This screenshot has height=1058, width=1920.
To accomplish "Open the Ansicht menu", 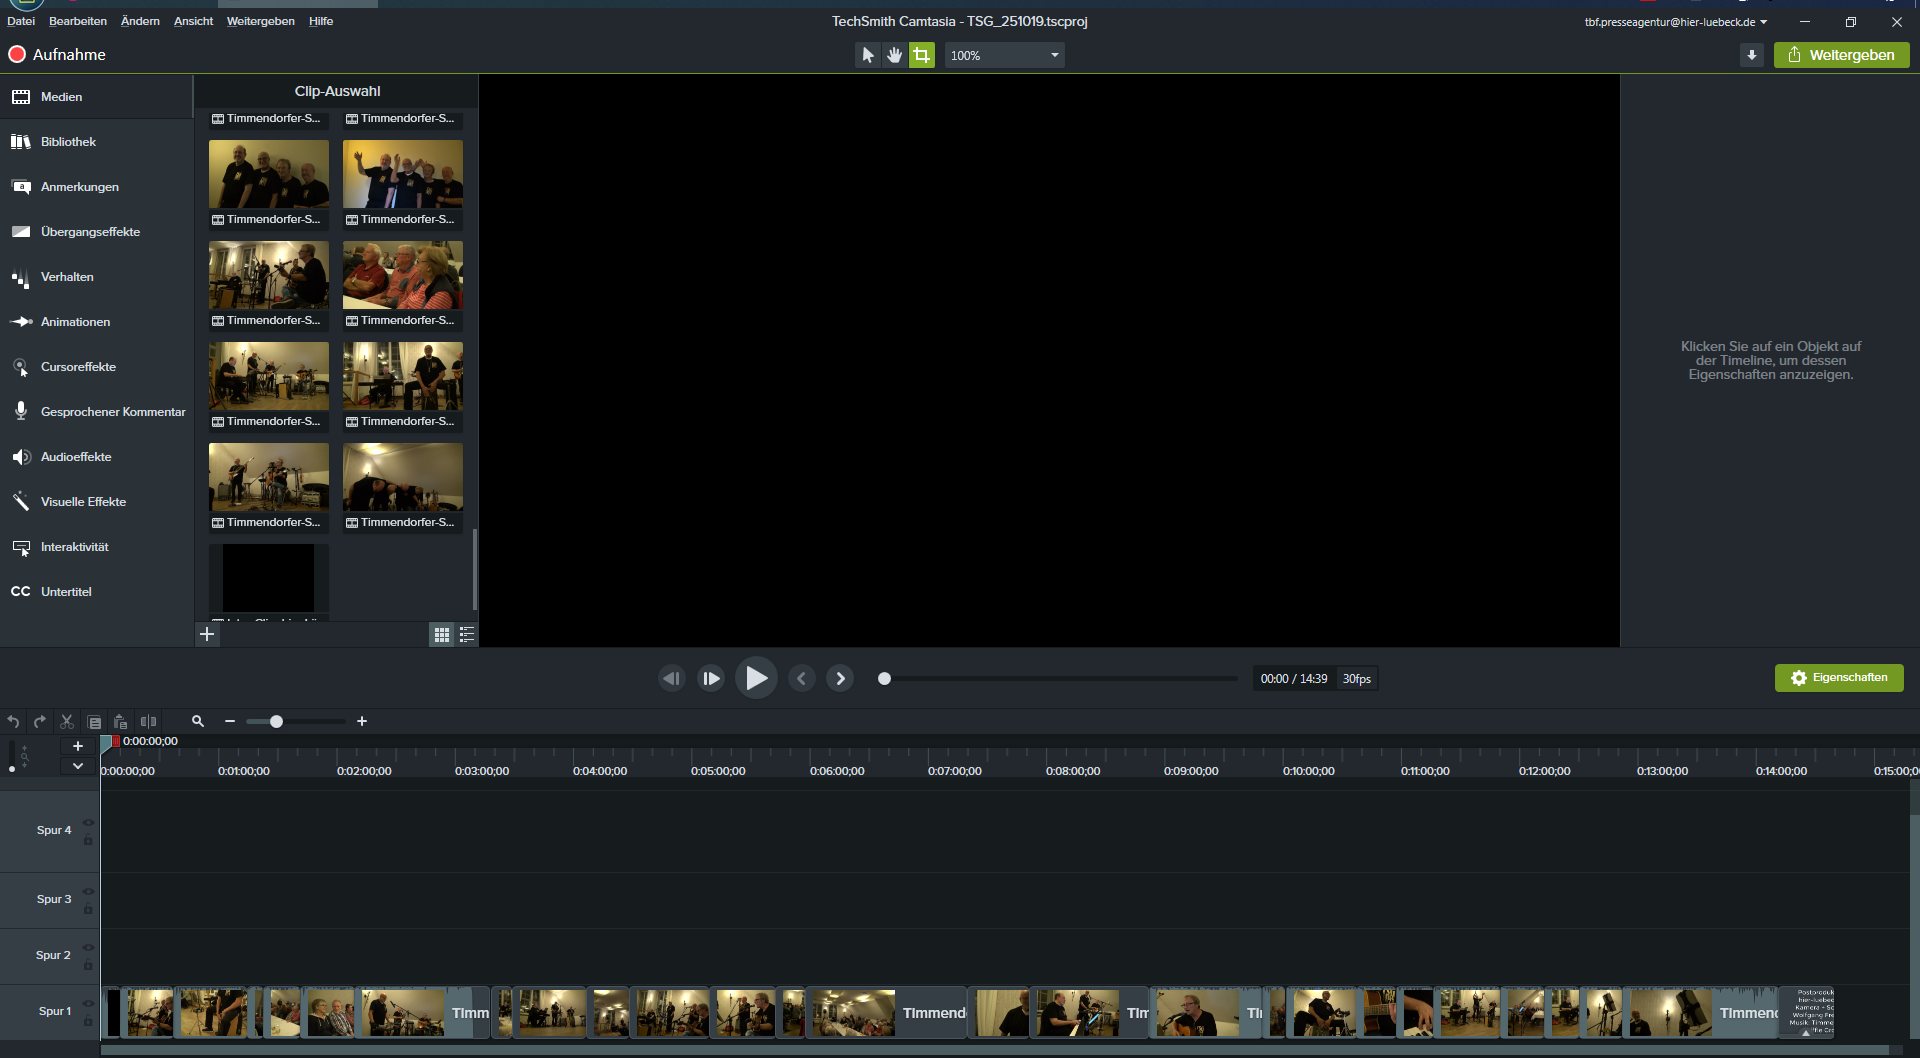I will click(193, 21).
